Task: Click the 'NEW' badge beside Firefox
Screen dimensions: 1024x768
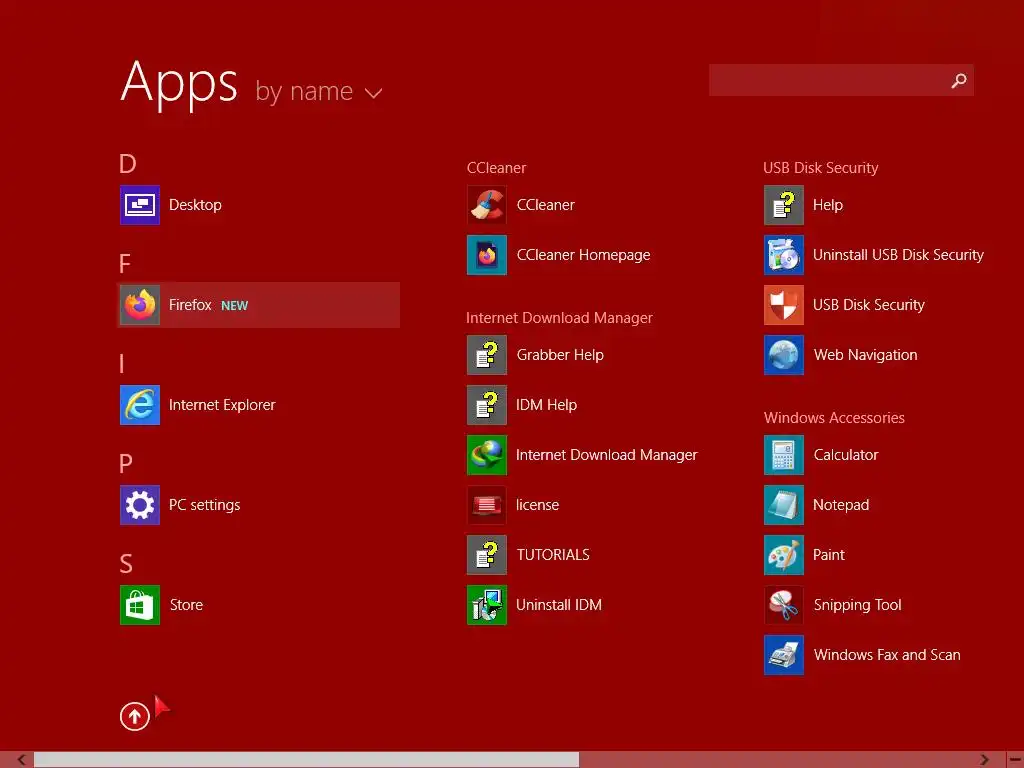Action: point(234,306)
